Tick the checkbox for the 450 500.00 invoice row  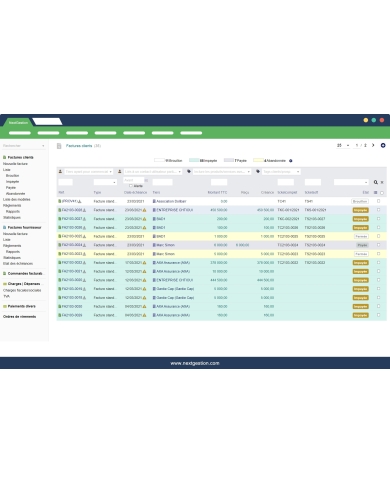point(379,210)
